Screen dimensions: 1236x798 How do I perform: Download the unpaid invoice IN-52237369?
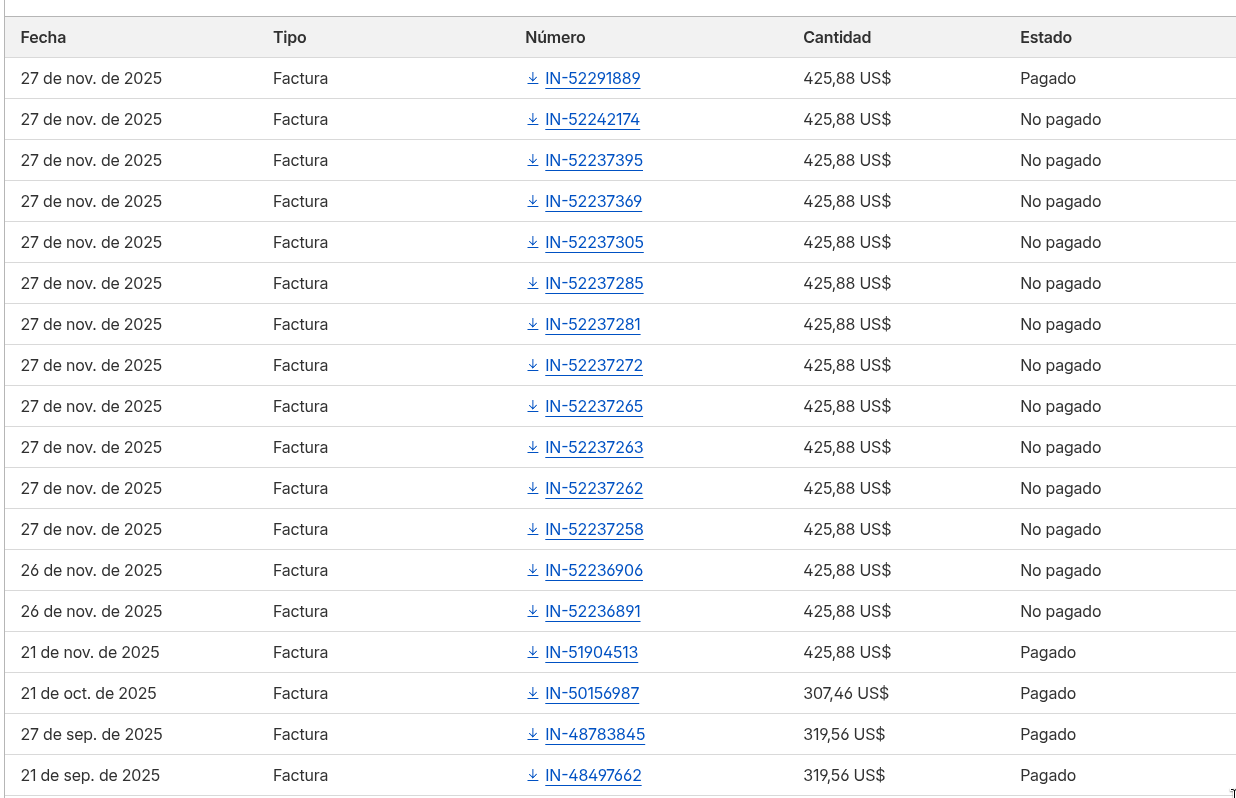coord(531,201)
